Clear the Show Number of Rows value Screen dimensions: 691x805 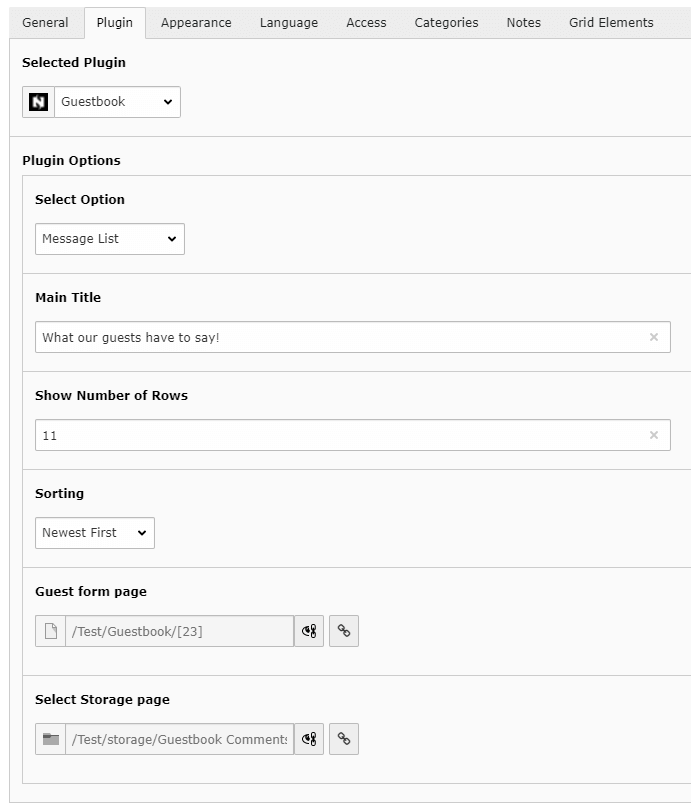[655, 435]
